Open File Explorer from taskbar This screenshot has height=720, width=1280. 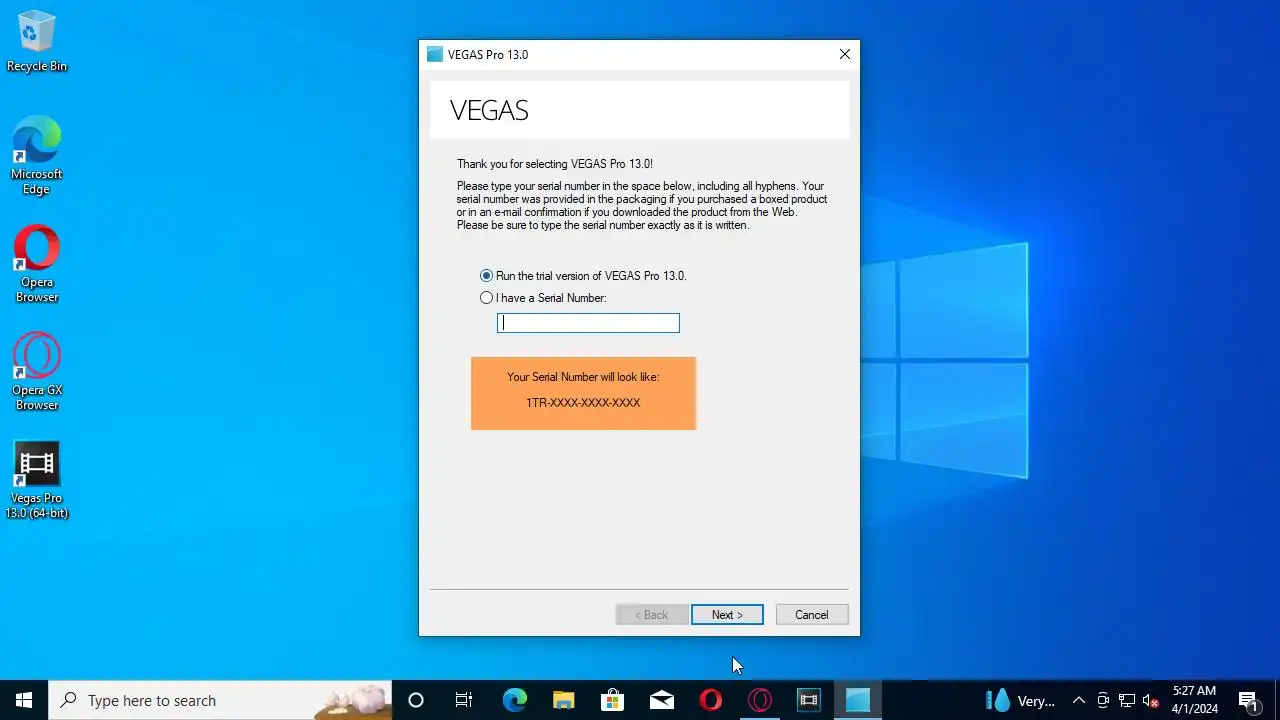pos(563,700)
